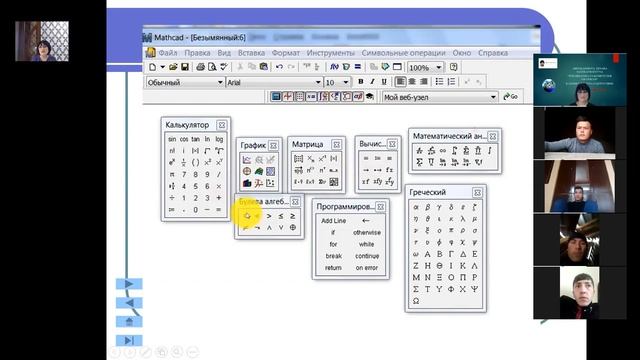Click the return programming operator
The height and width of the screenshot is (360, 640).
tap(333, 268)
